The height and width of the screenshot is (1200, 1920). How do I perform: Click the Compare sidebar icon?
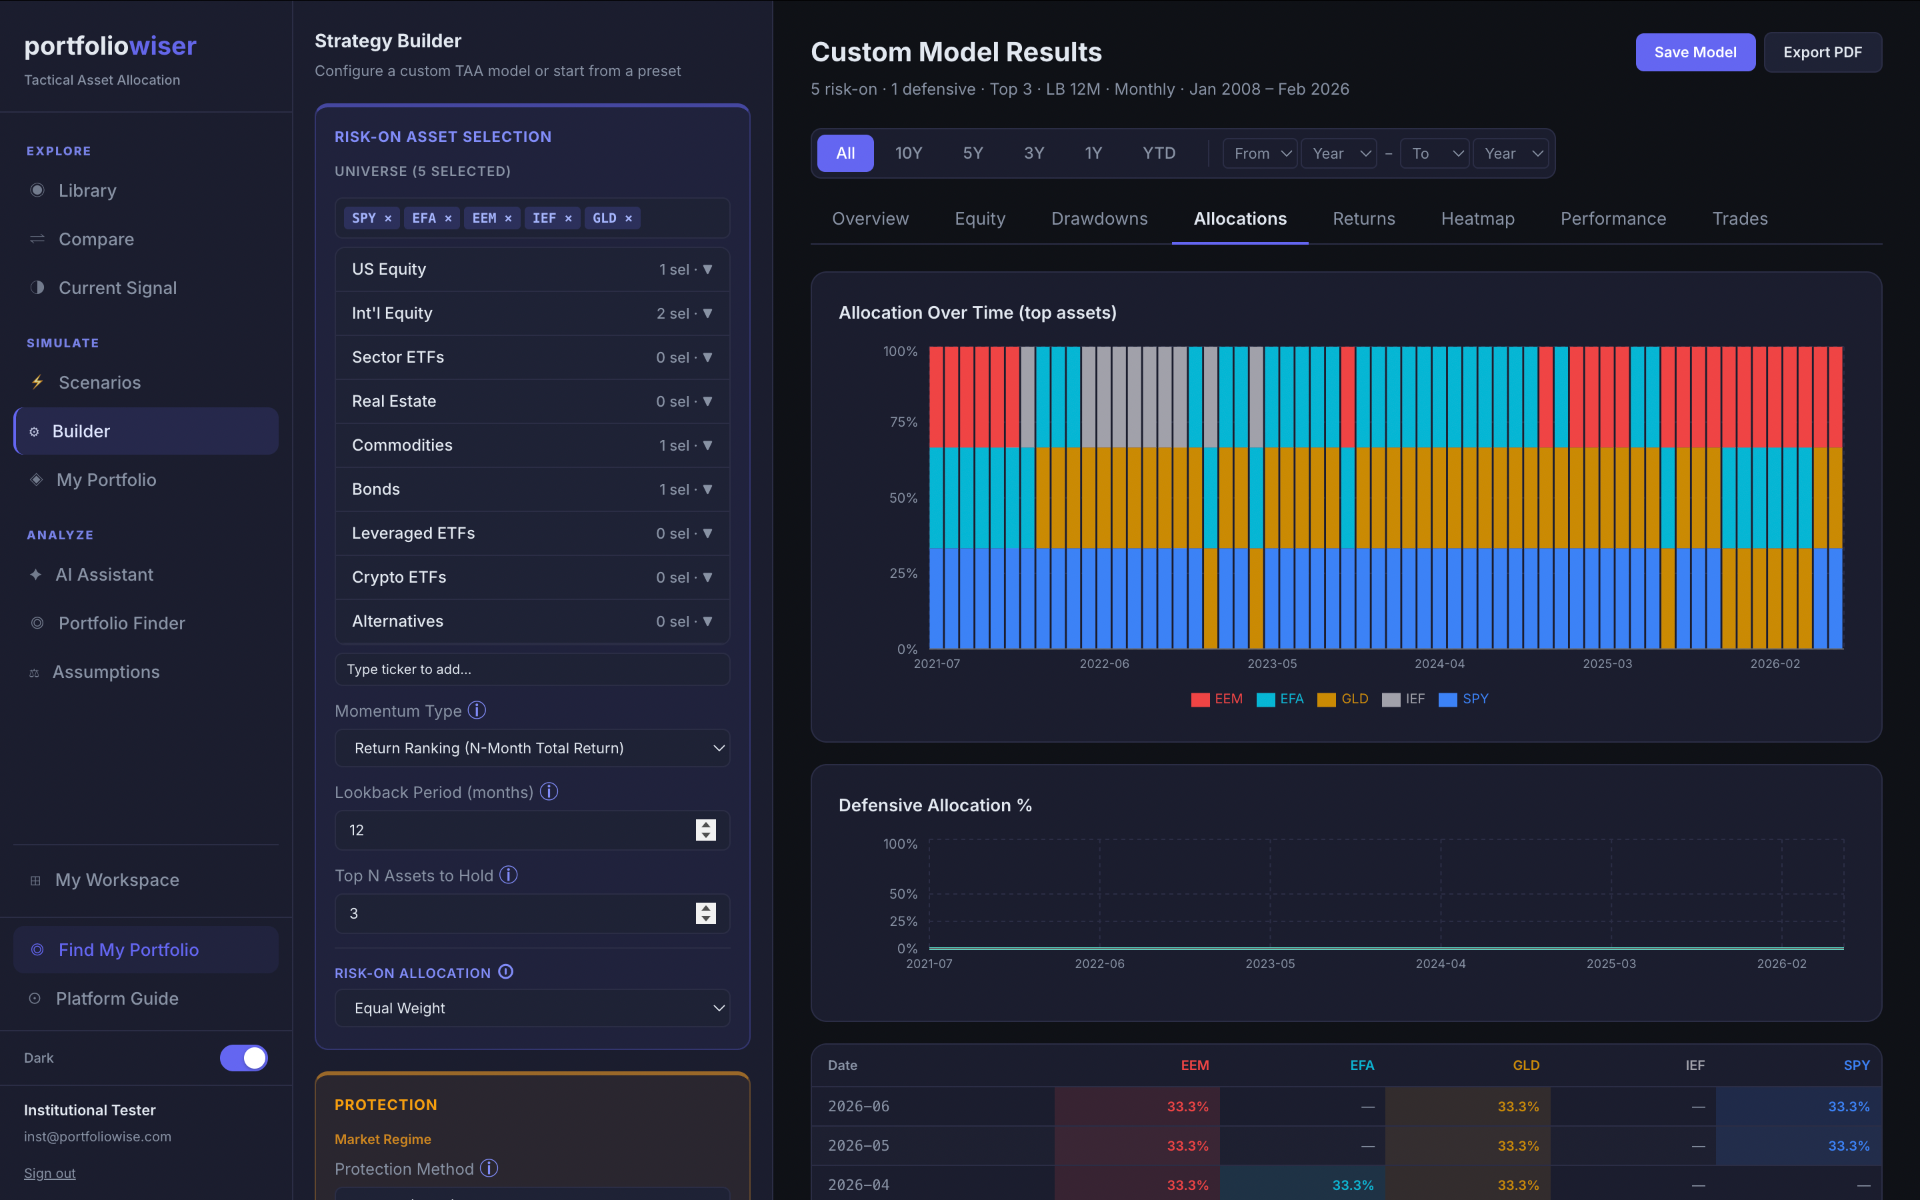click(x=37, y=239)
